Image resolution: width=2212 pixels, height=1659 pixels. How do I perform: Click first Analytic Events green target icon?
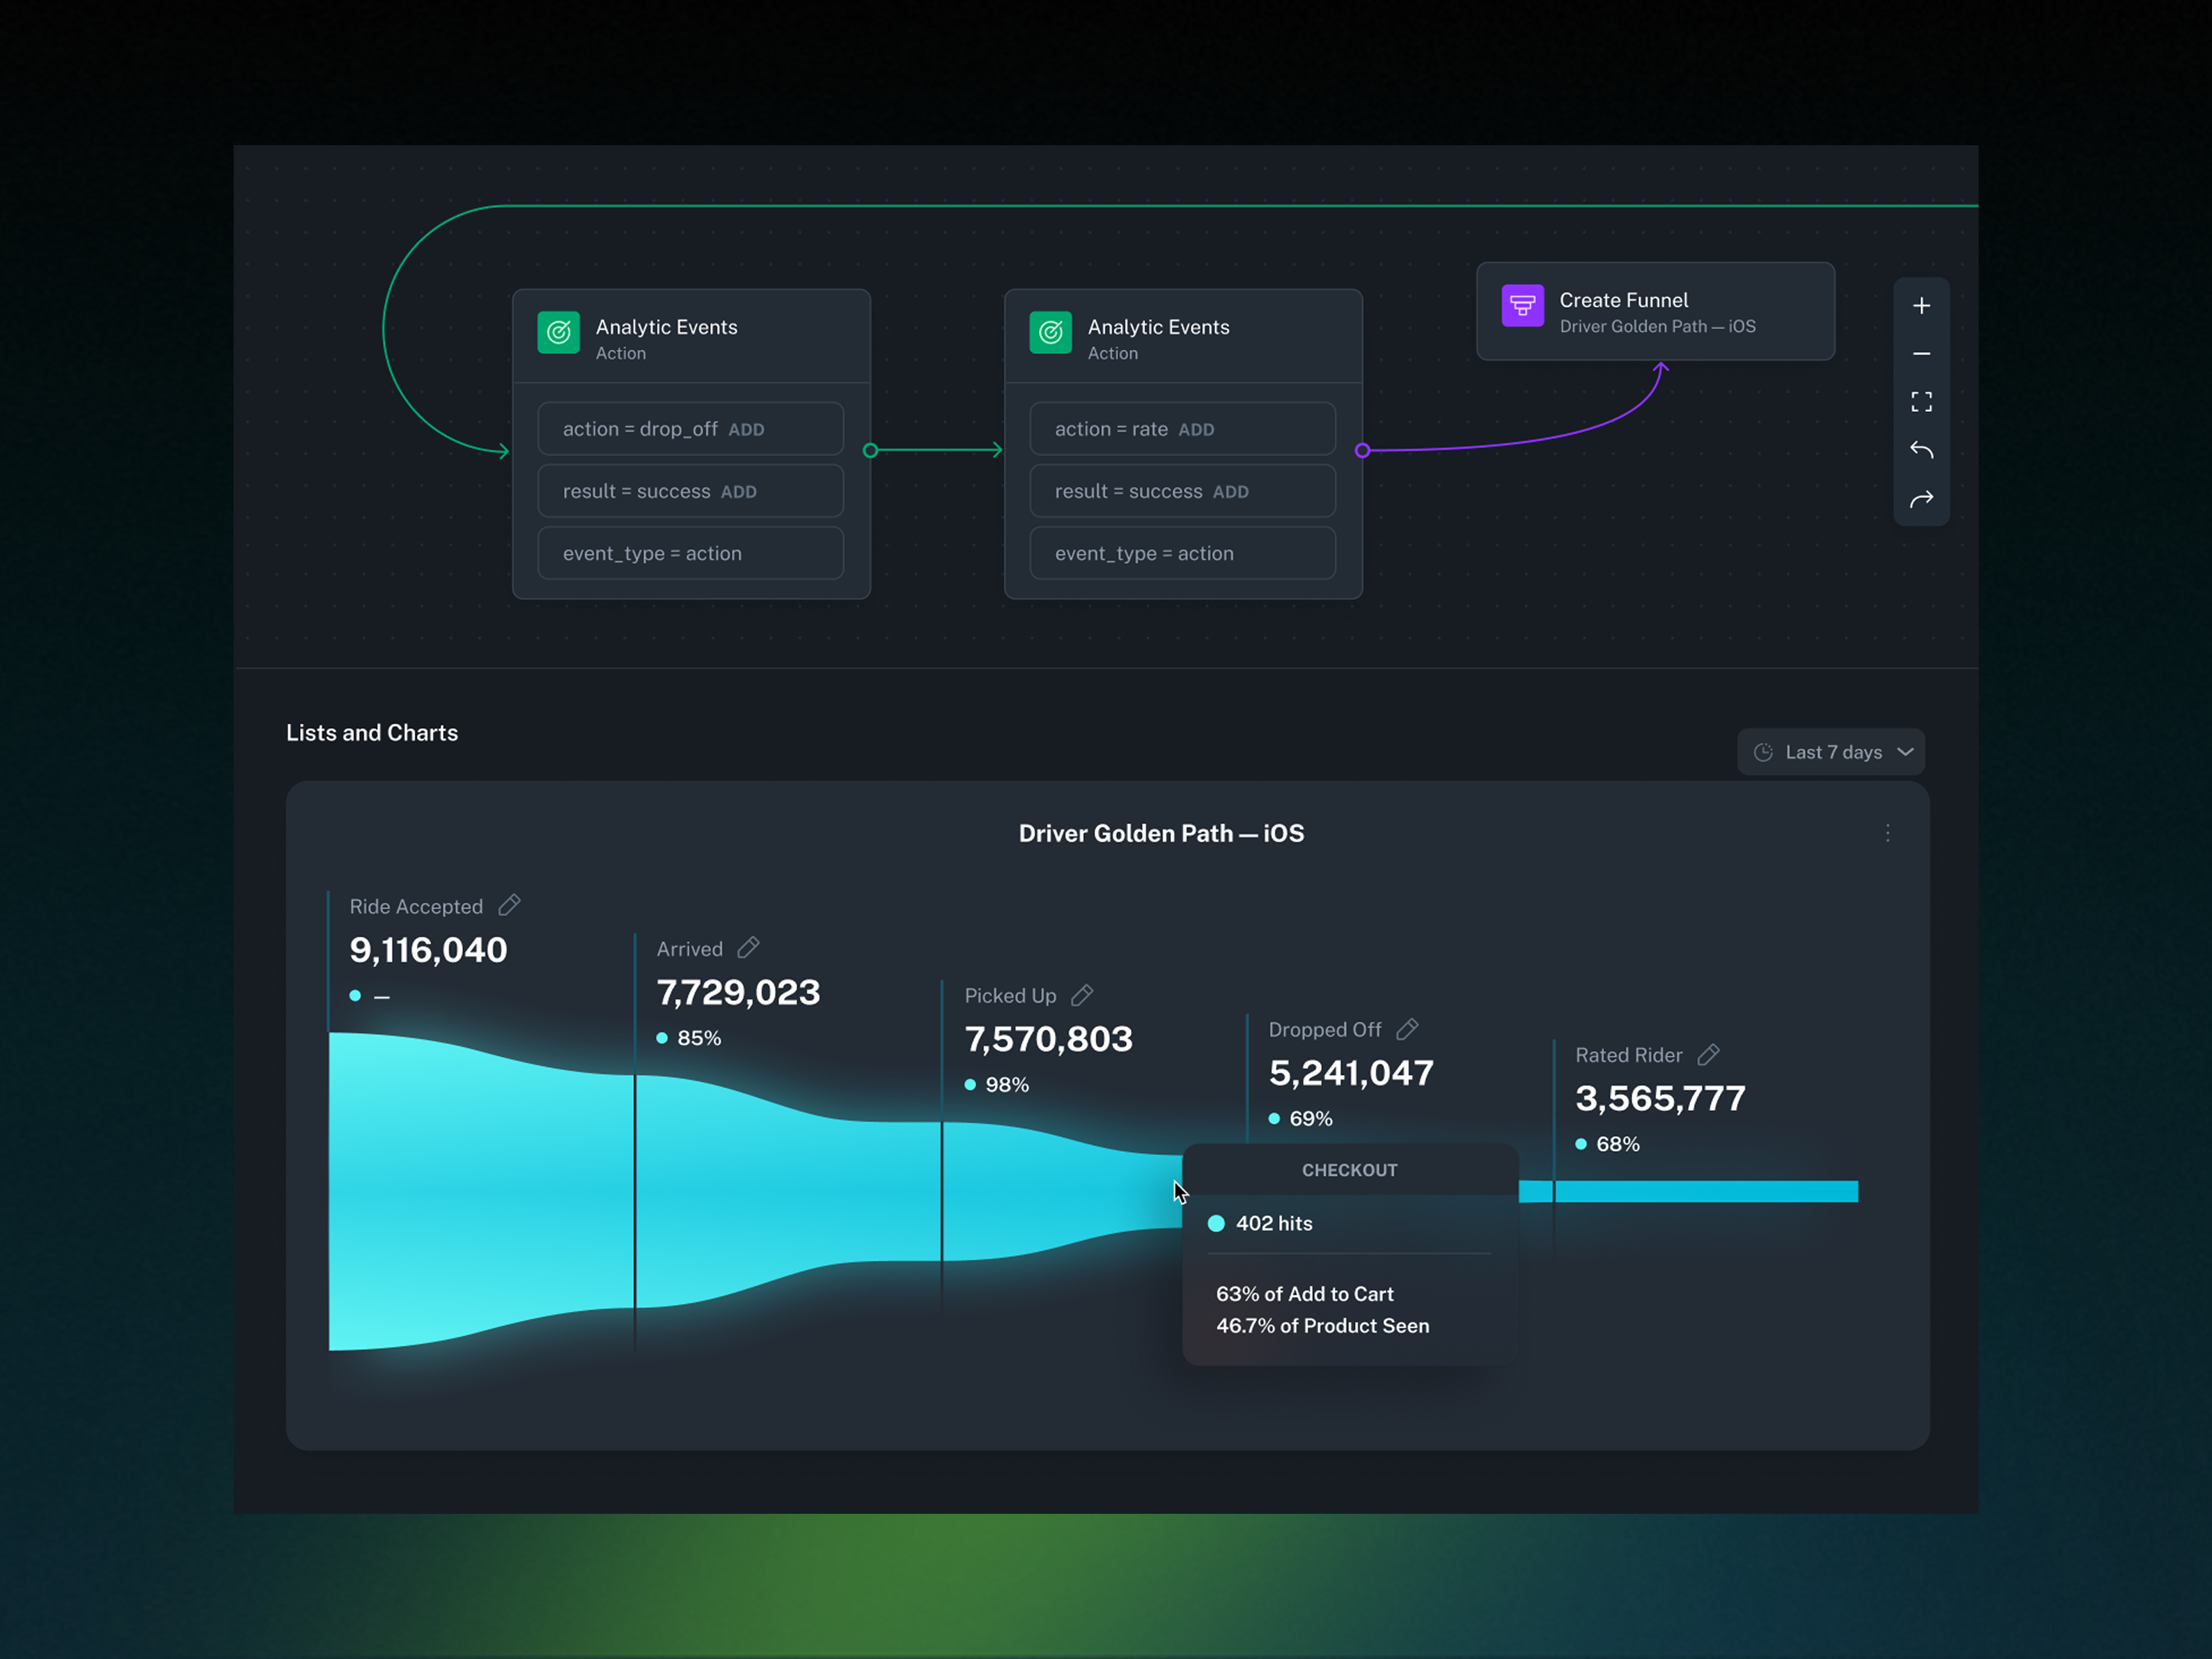(x=558, y=333)
